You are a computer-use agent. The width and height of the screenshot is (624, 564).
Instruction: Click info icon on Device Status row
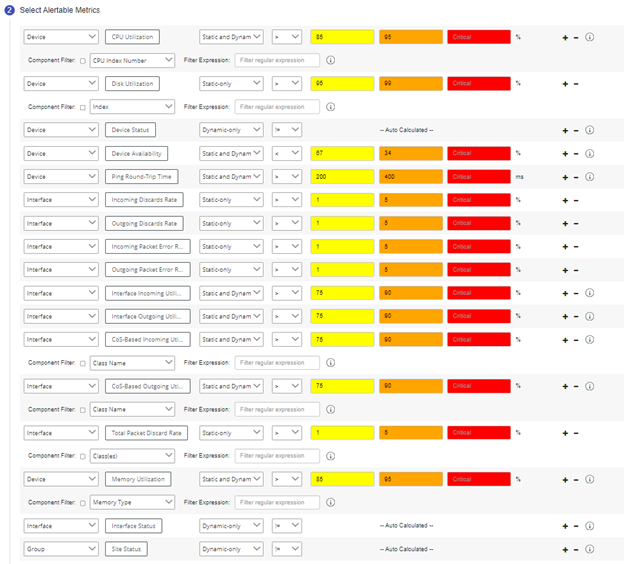click(590, 130)
